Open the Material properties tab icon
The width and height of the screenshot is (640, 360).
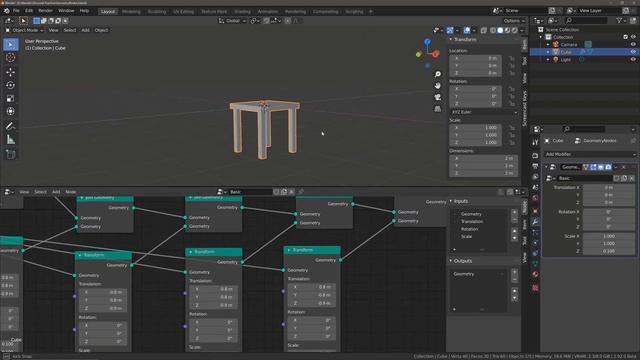tap(535, 274)
